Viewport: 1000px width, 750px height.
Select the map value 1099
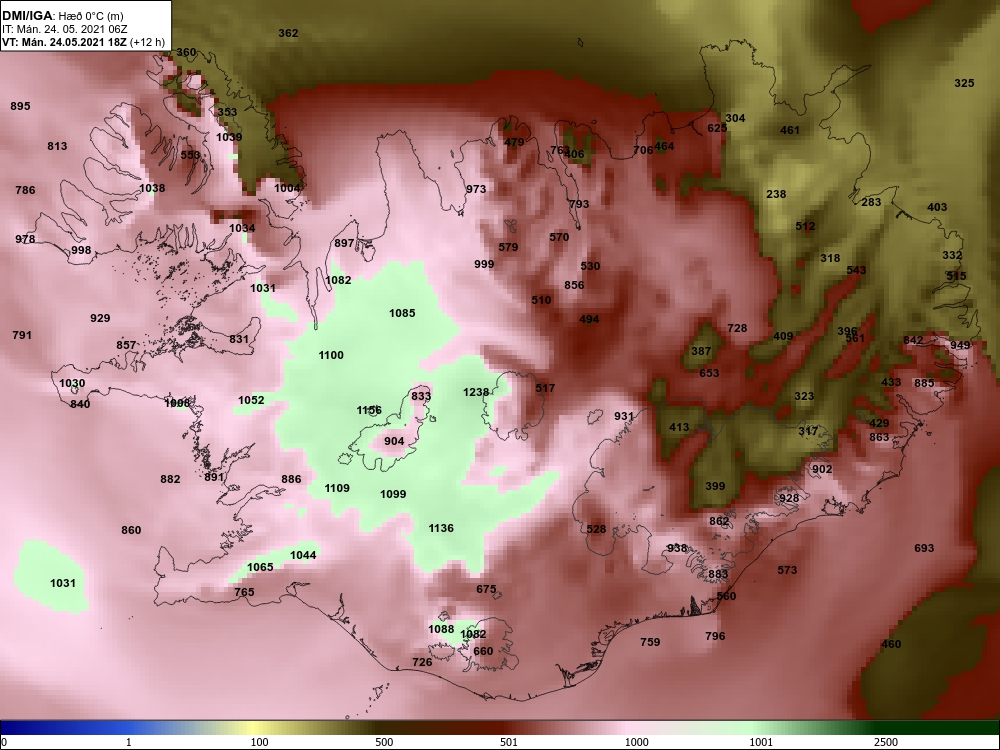393,494
